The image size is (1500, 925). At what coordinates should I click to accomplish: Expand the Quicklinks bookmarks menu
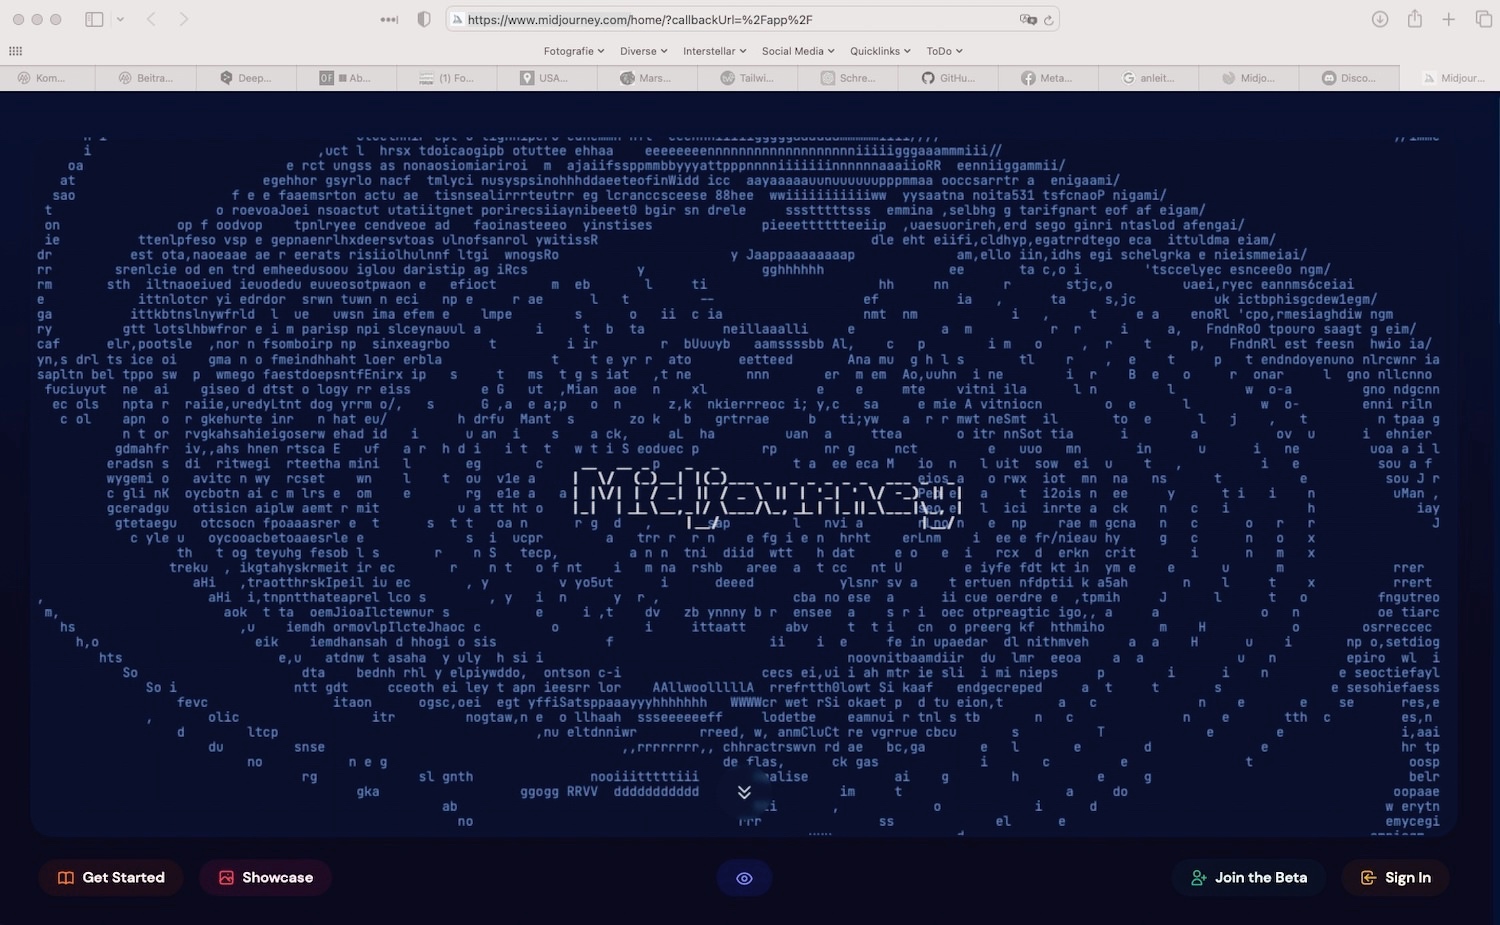880,51
